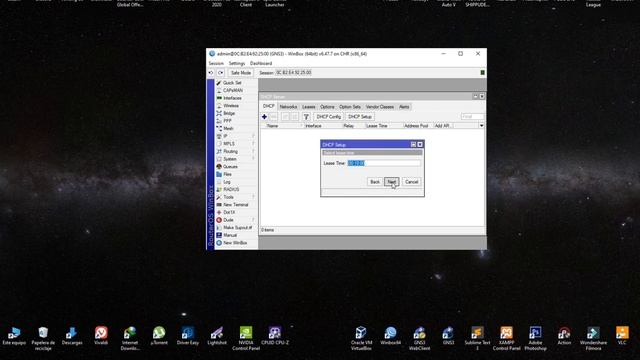Screen dimensions: 640x360
Task: Switch to the Option Sets tab
Action: pos(350,107)
